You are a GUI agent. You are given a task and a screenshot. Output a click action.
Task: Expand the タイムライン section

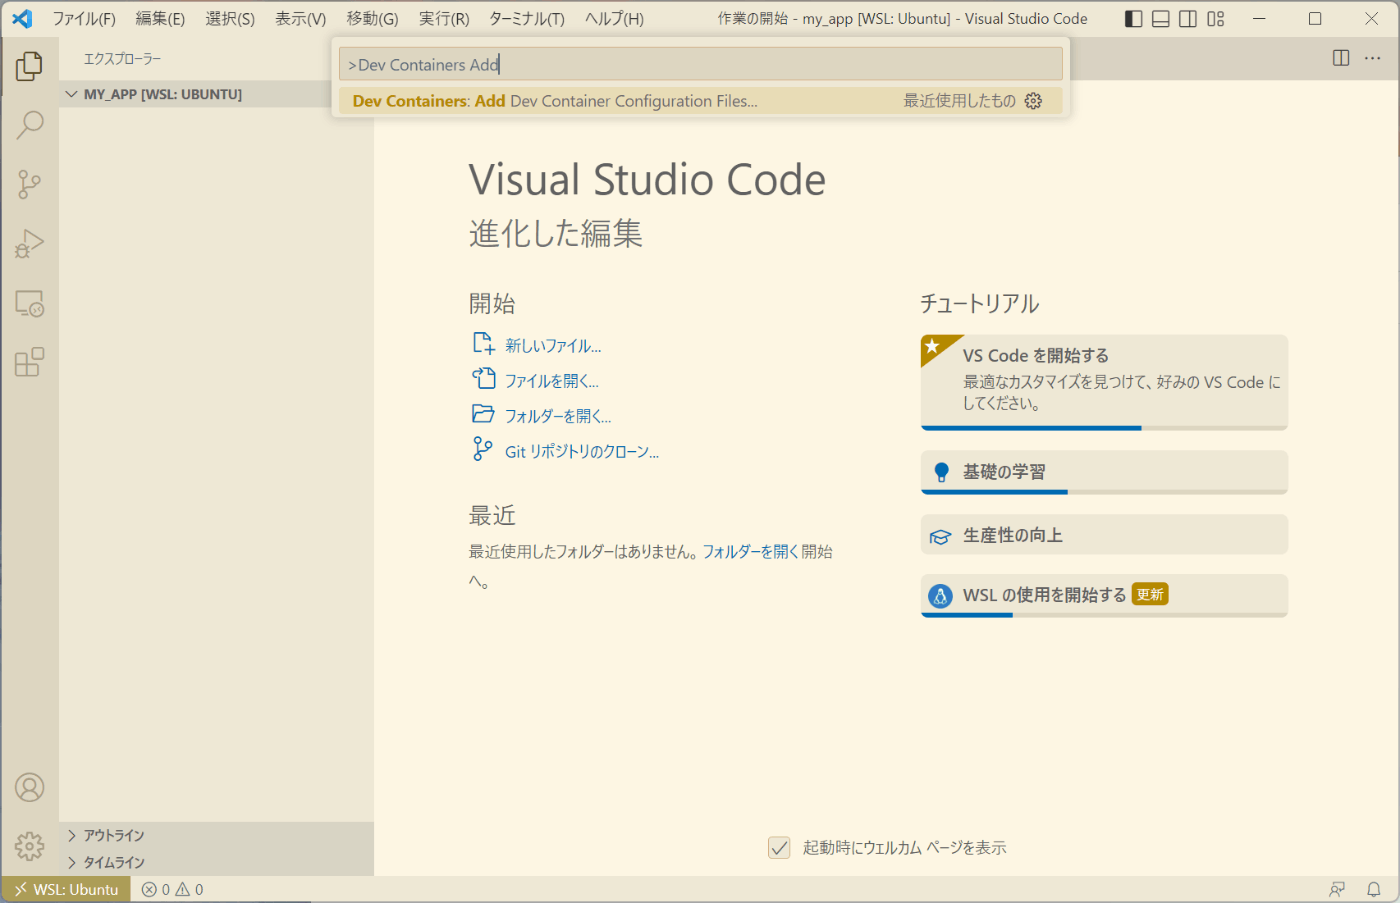pyautogui.click(x=216, y=862)
